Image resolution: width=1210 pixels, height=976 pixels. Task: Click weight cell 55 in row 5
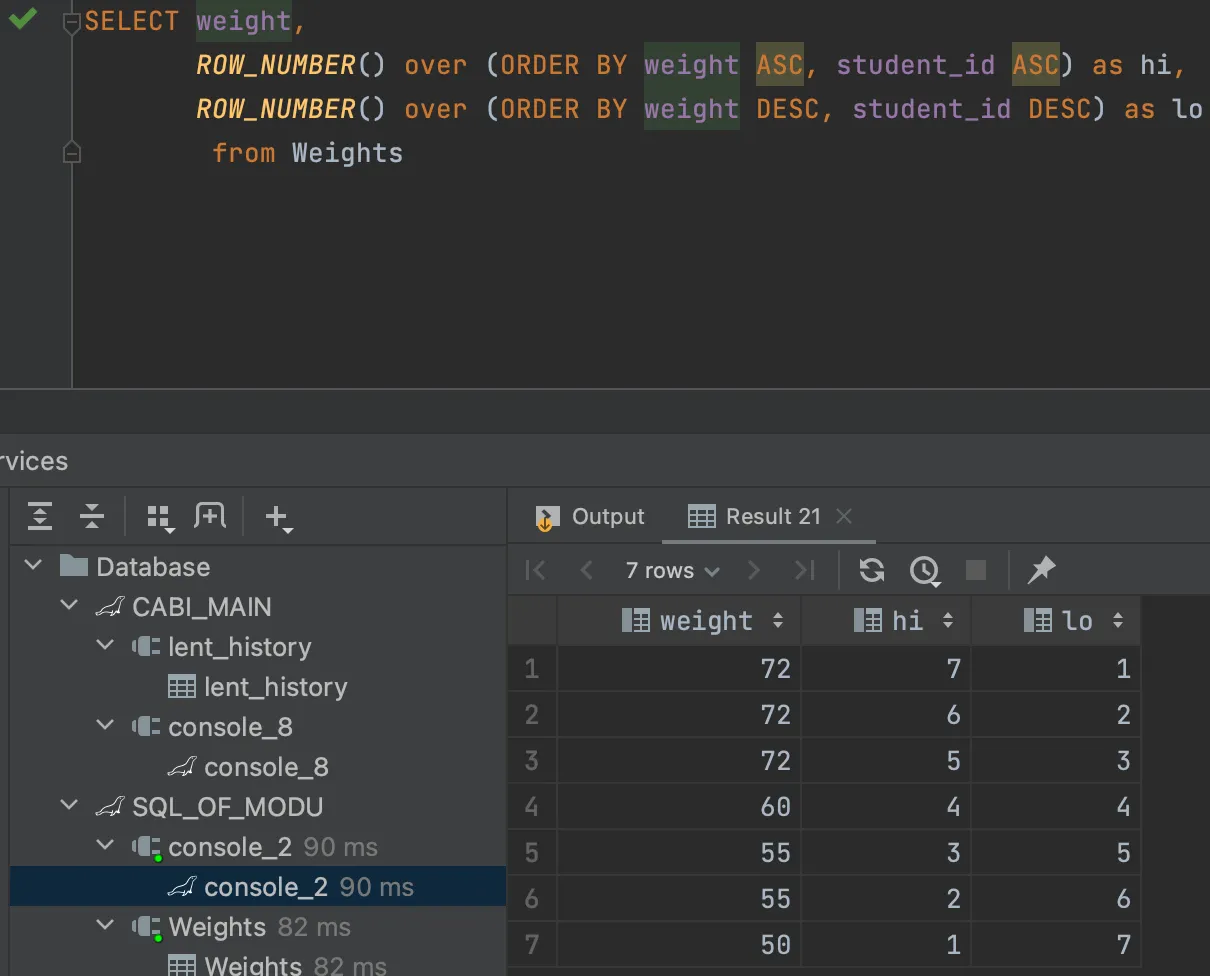[678, 852]
